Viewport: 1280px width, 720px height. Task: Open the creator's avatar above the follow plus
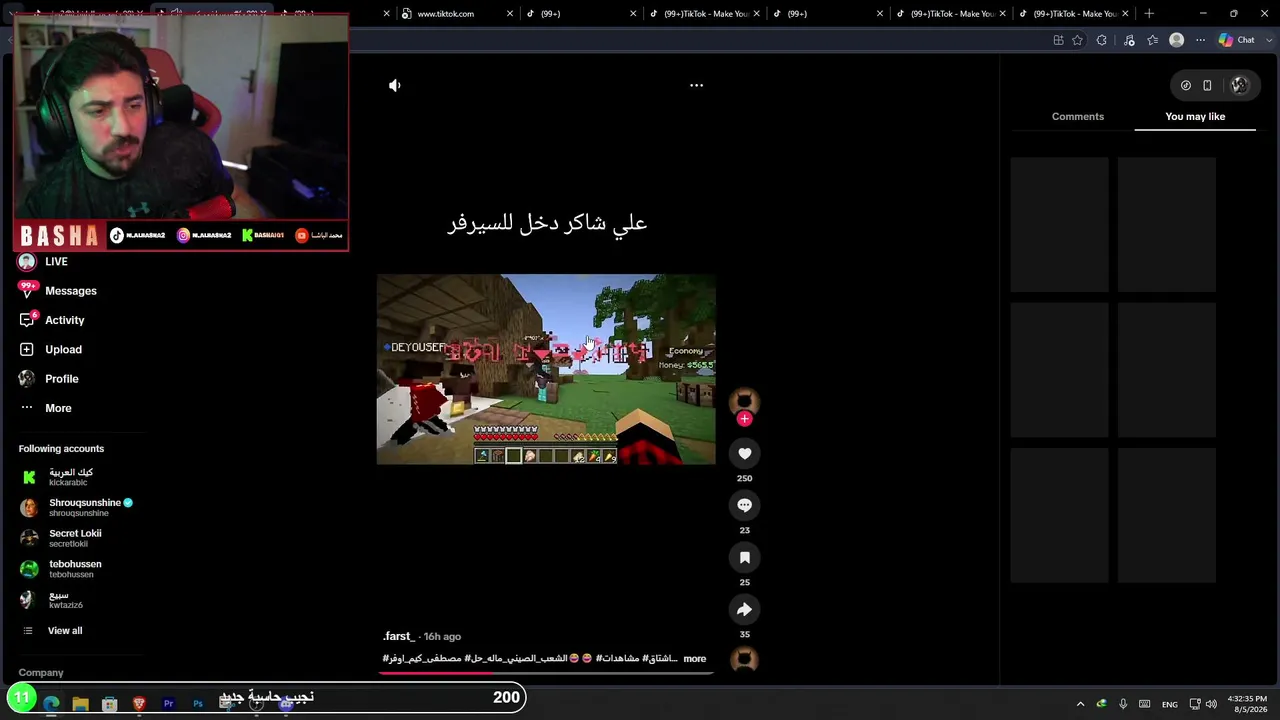744,401
